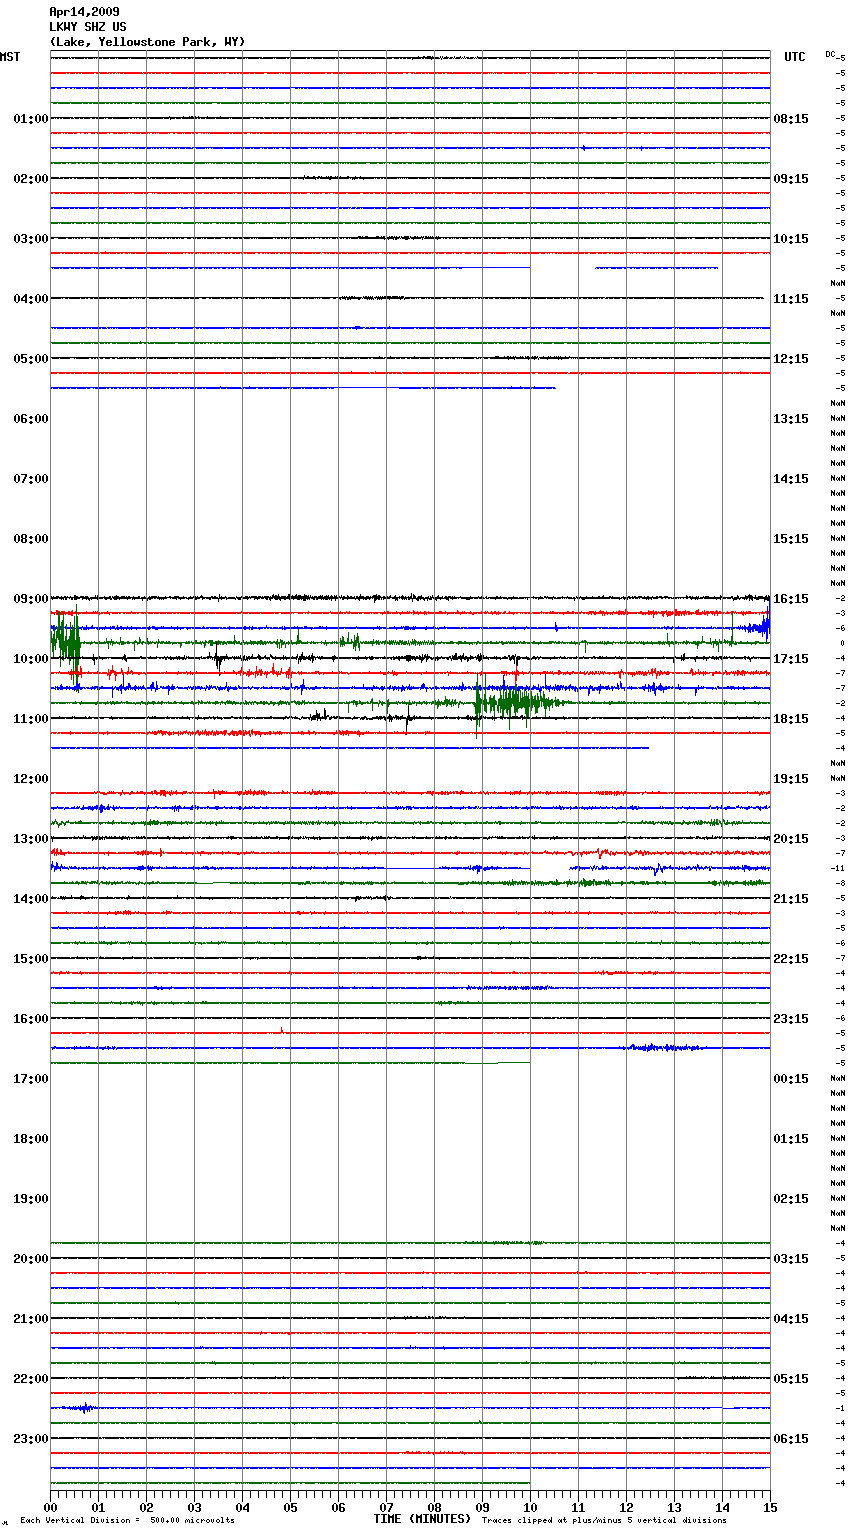Screen dimensions: 850x1534
Task: Click the 04:15 UTC time label
Action: pos(791,1319)
